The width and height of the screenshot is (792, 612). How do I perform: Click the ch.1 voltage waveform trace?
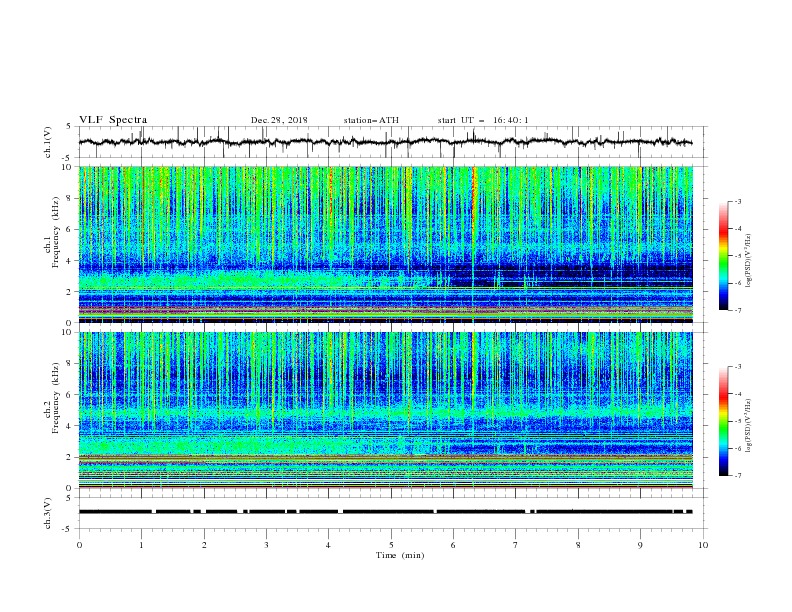[x=385, y=142]
